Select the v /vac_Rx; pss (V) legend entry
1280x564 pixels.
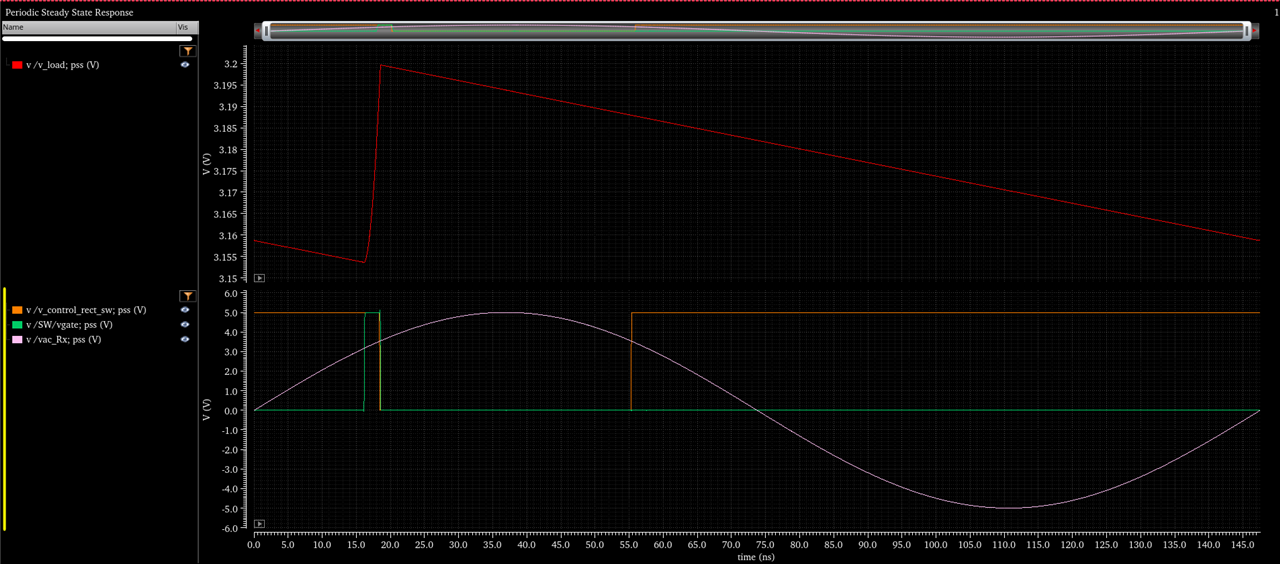(62, 340)
